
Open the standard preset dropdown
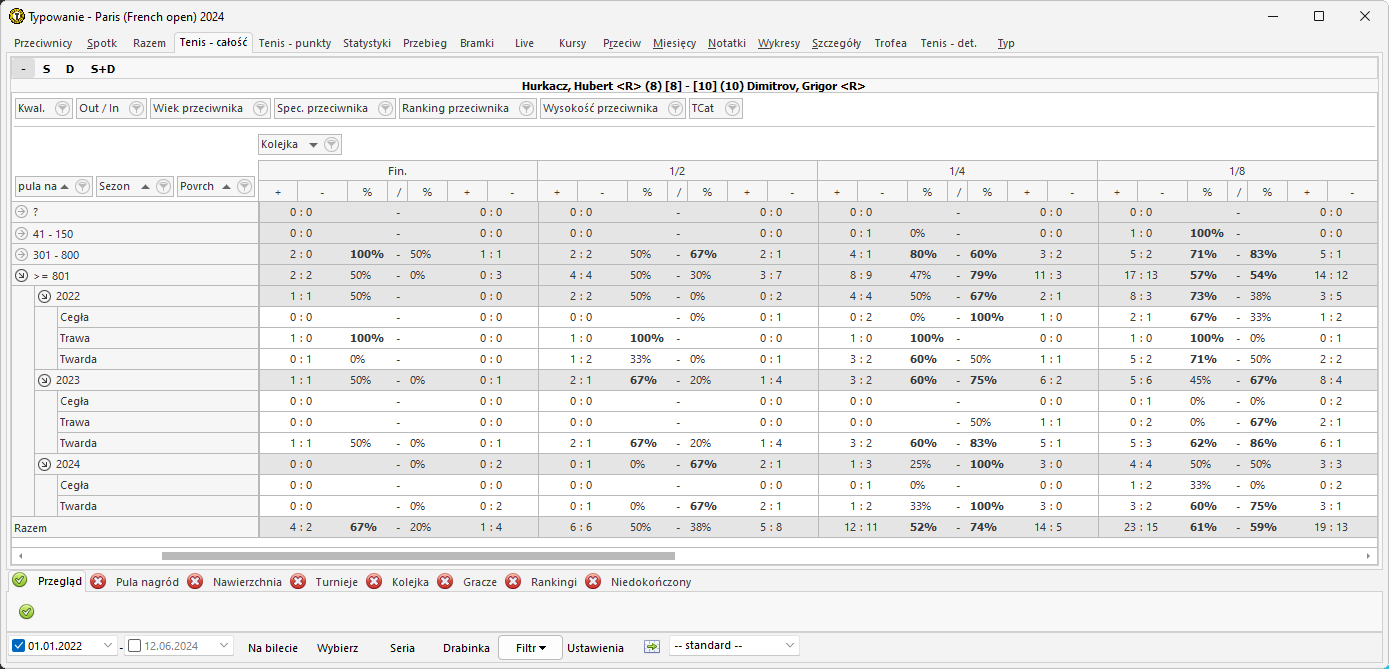[x=734, y=646]
